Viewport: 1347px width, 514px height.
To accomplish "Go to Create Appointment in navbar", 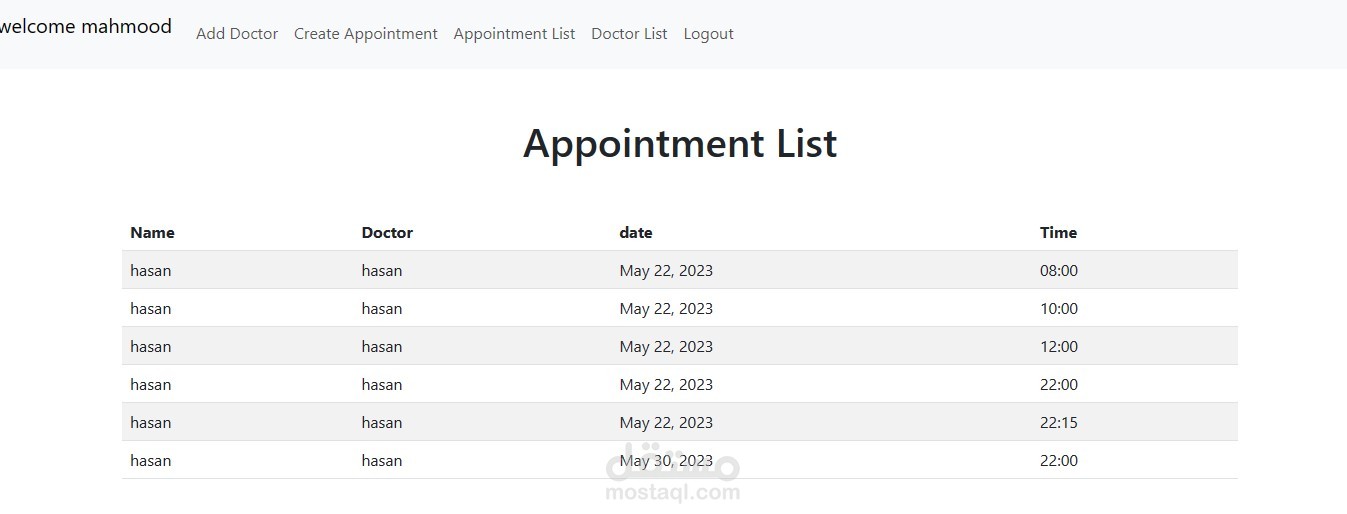I will (x=365, y=34).
